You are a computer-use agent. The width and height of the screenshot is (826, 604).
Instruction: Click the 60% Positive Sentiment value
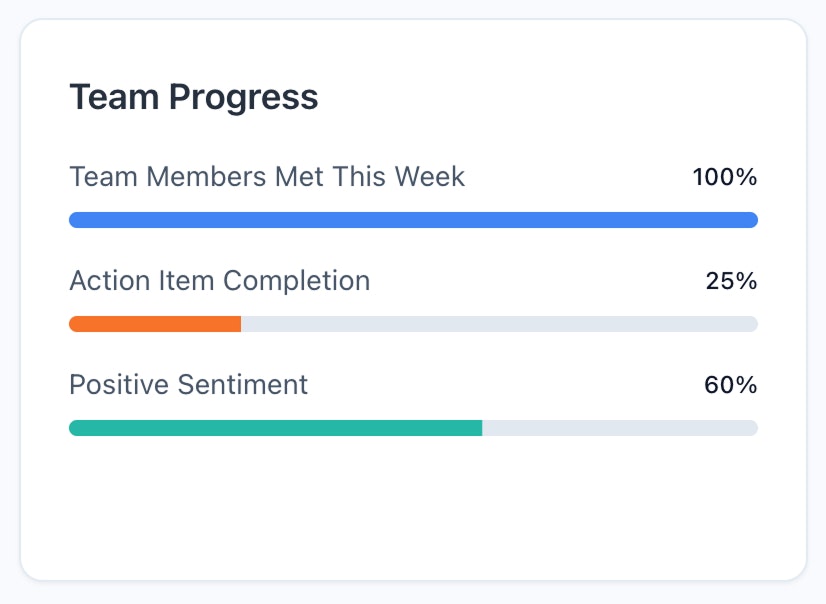tap(731, 386)
